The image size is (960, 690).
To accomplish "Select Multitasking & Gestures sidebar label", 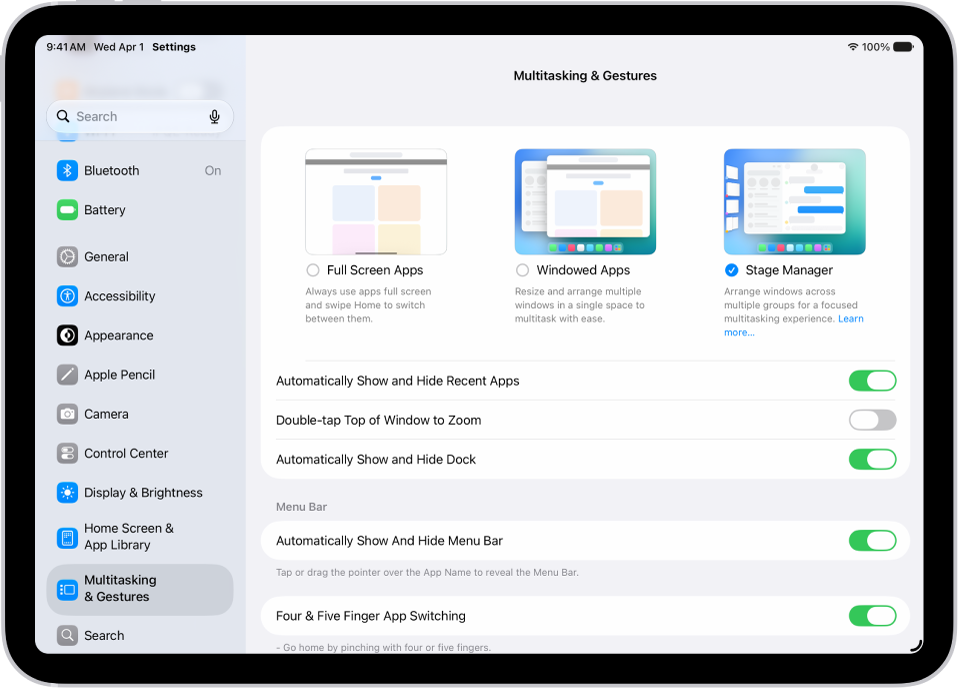I will pos(121,588).
